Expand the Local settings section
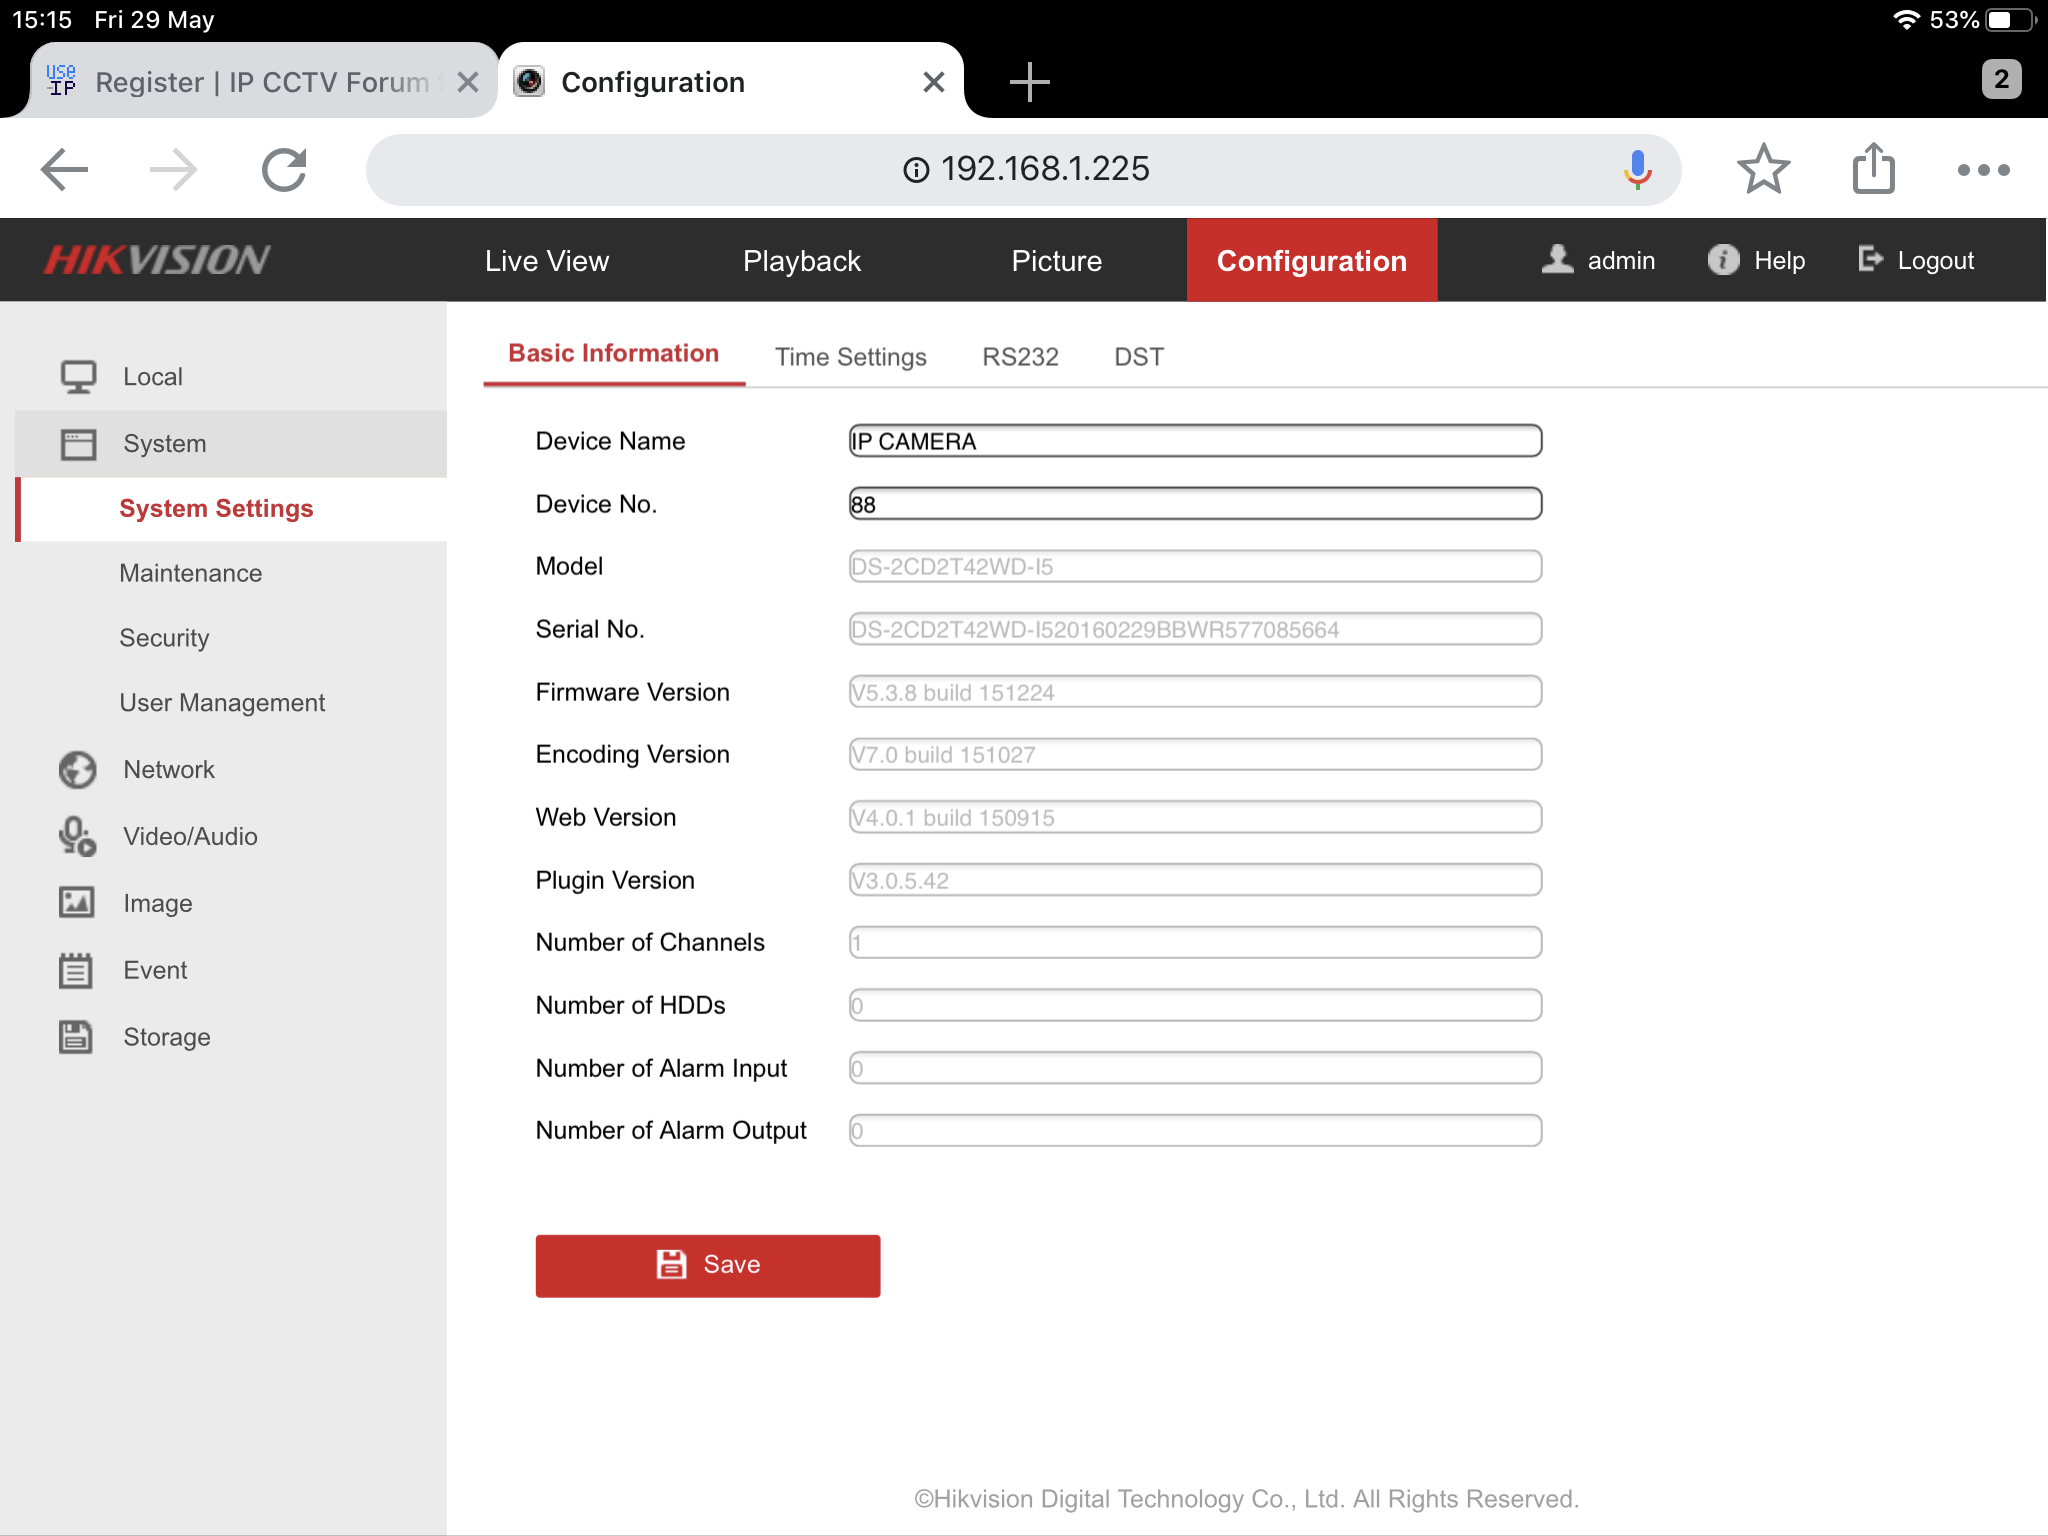Screen dimensions: 2048x1536 tap(152, 377)
